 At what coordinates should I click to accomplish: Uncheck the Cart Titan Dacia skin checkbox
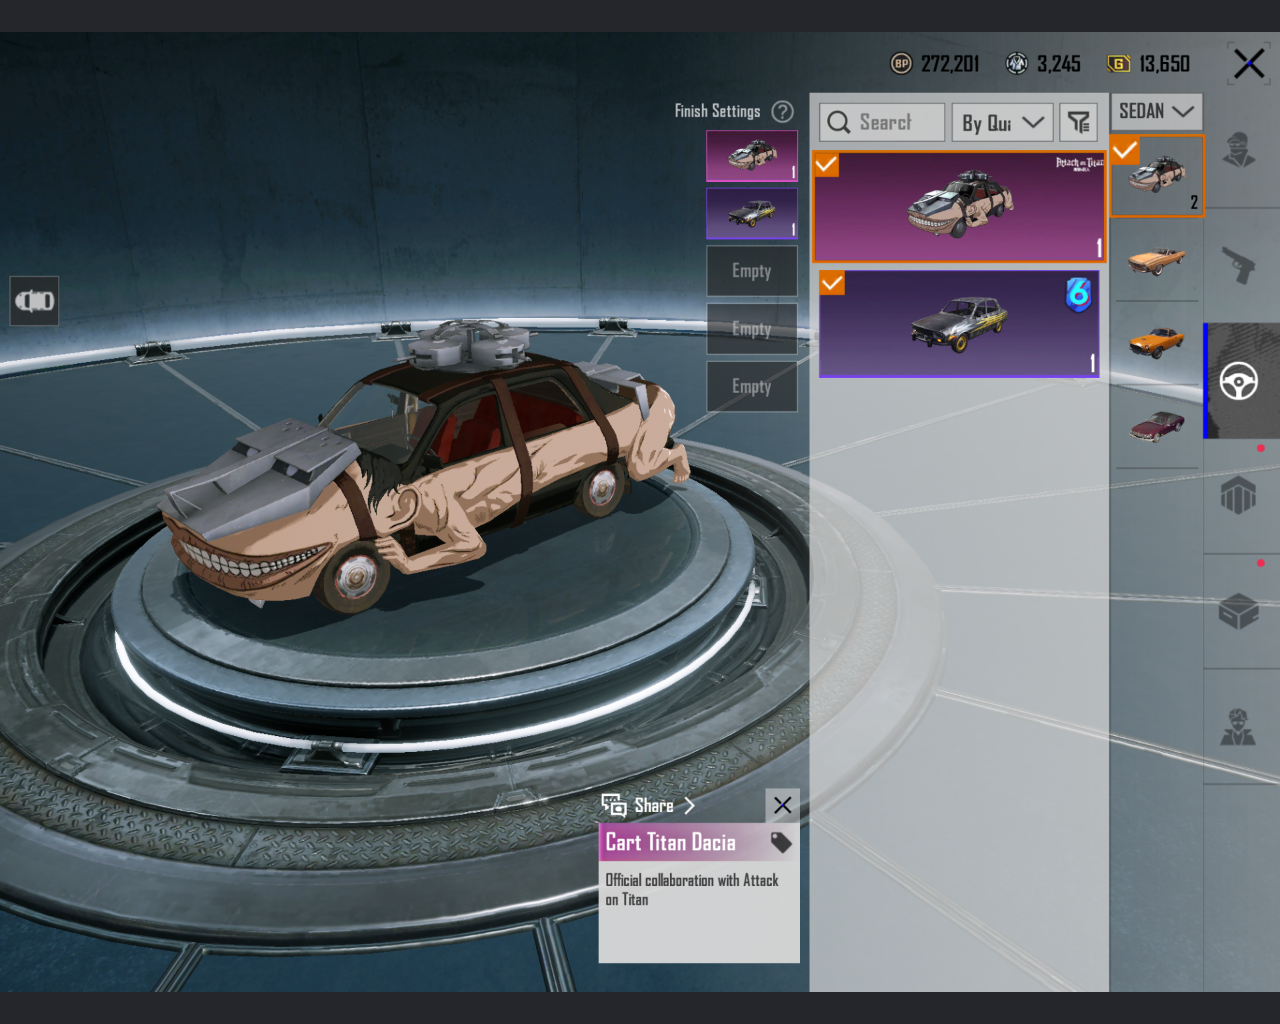pos(826,164)
